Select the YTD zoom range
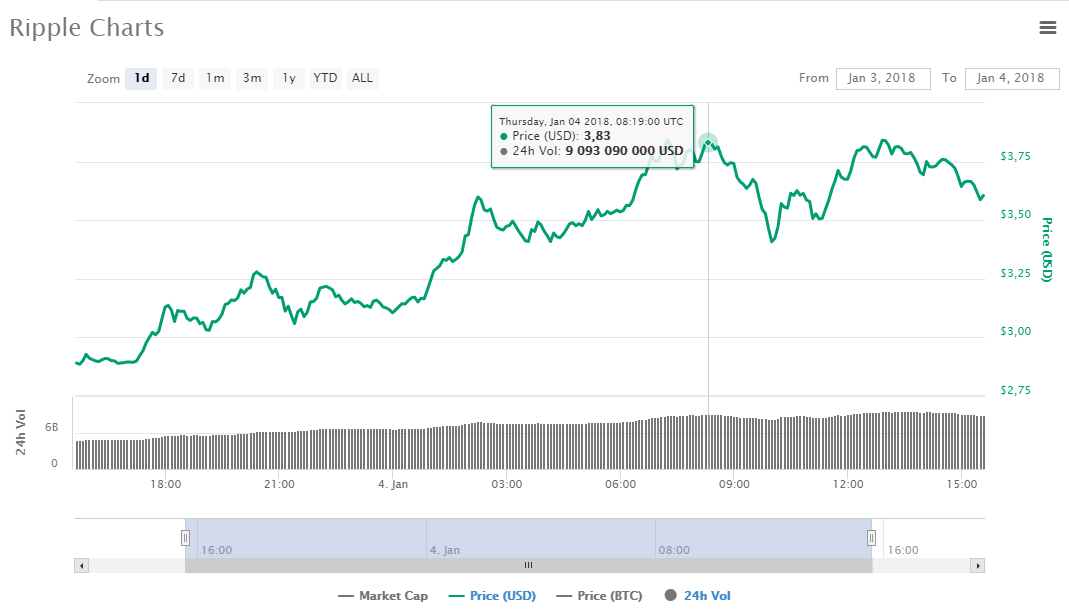The image size is (1069, 610). click(325, 78)
